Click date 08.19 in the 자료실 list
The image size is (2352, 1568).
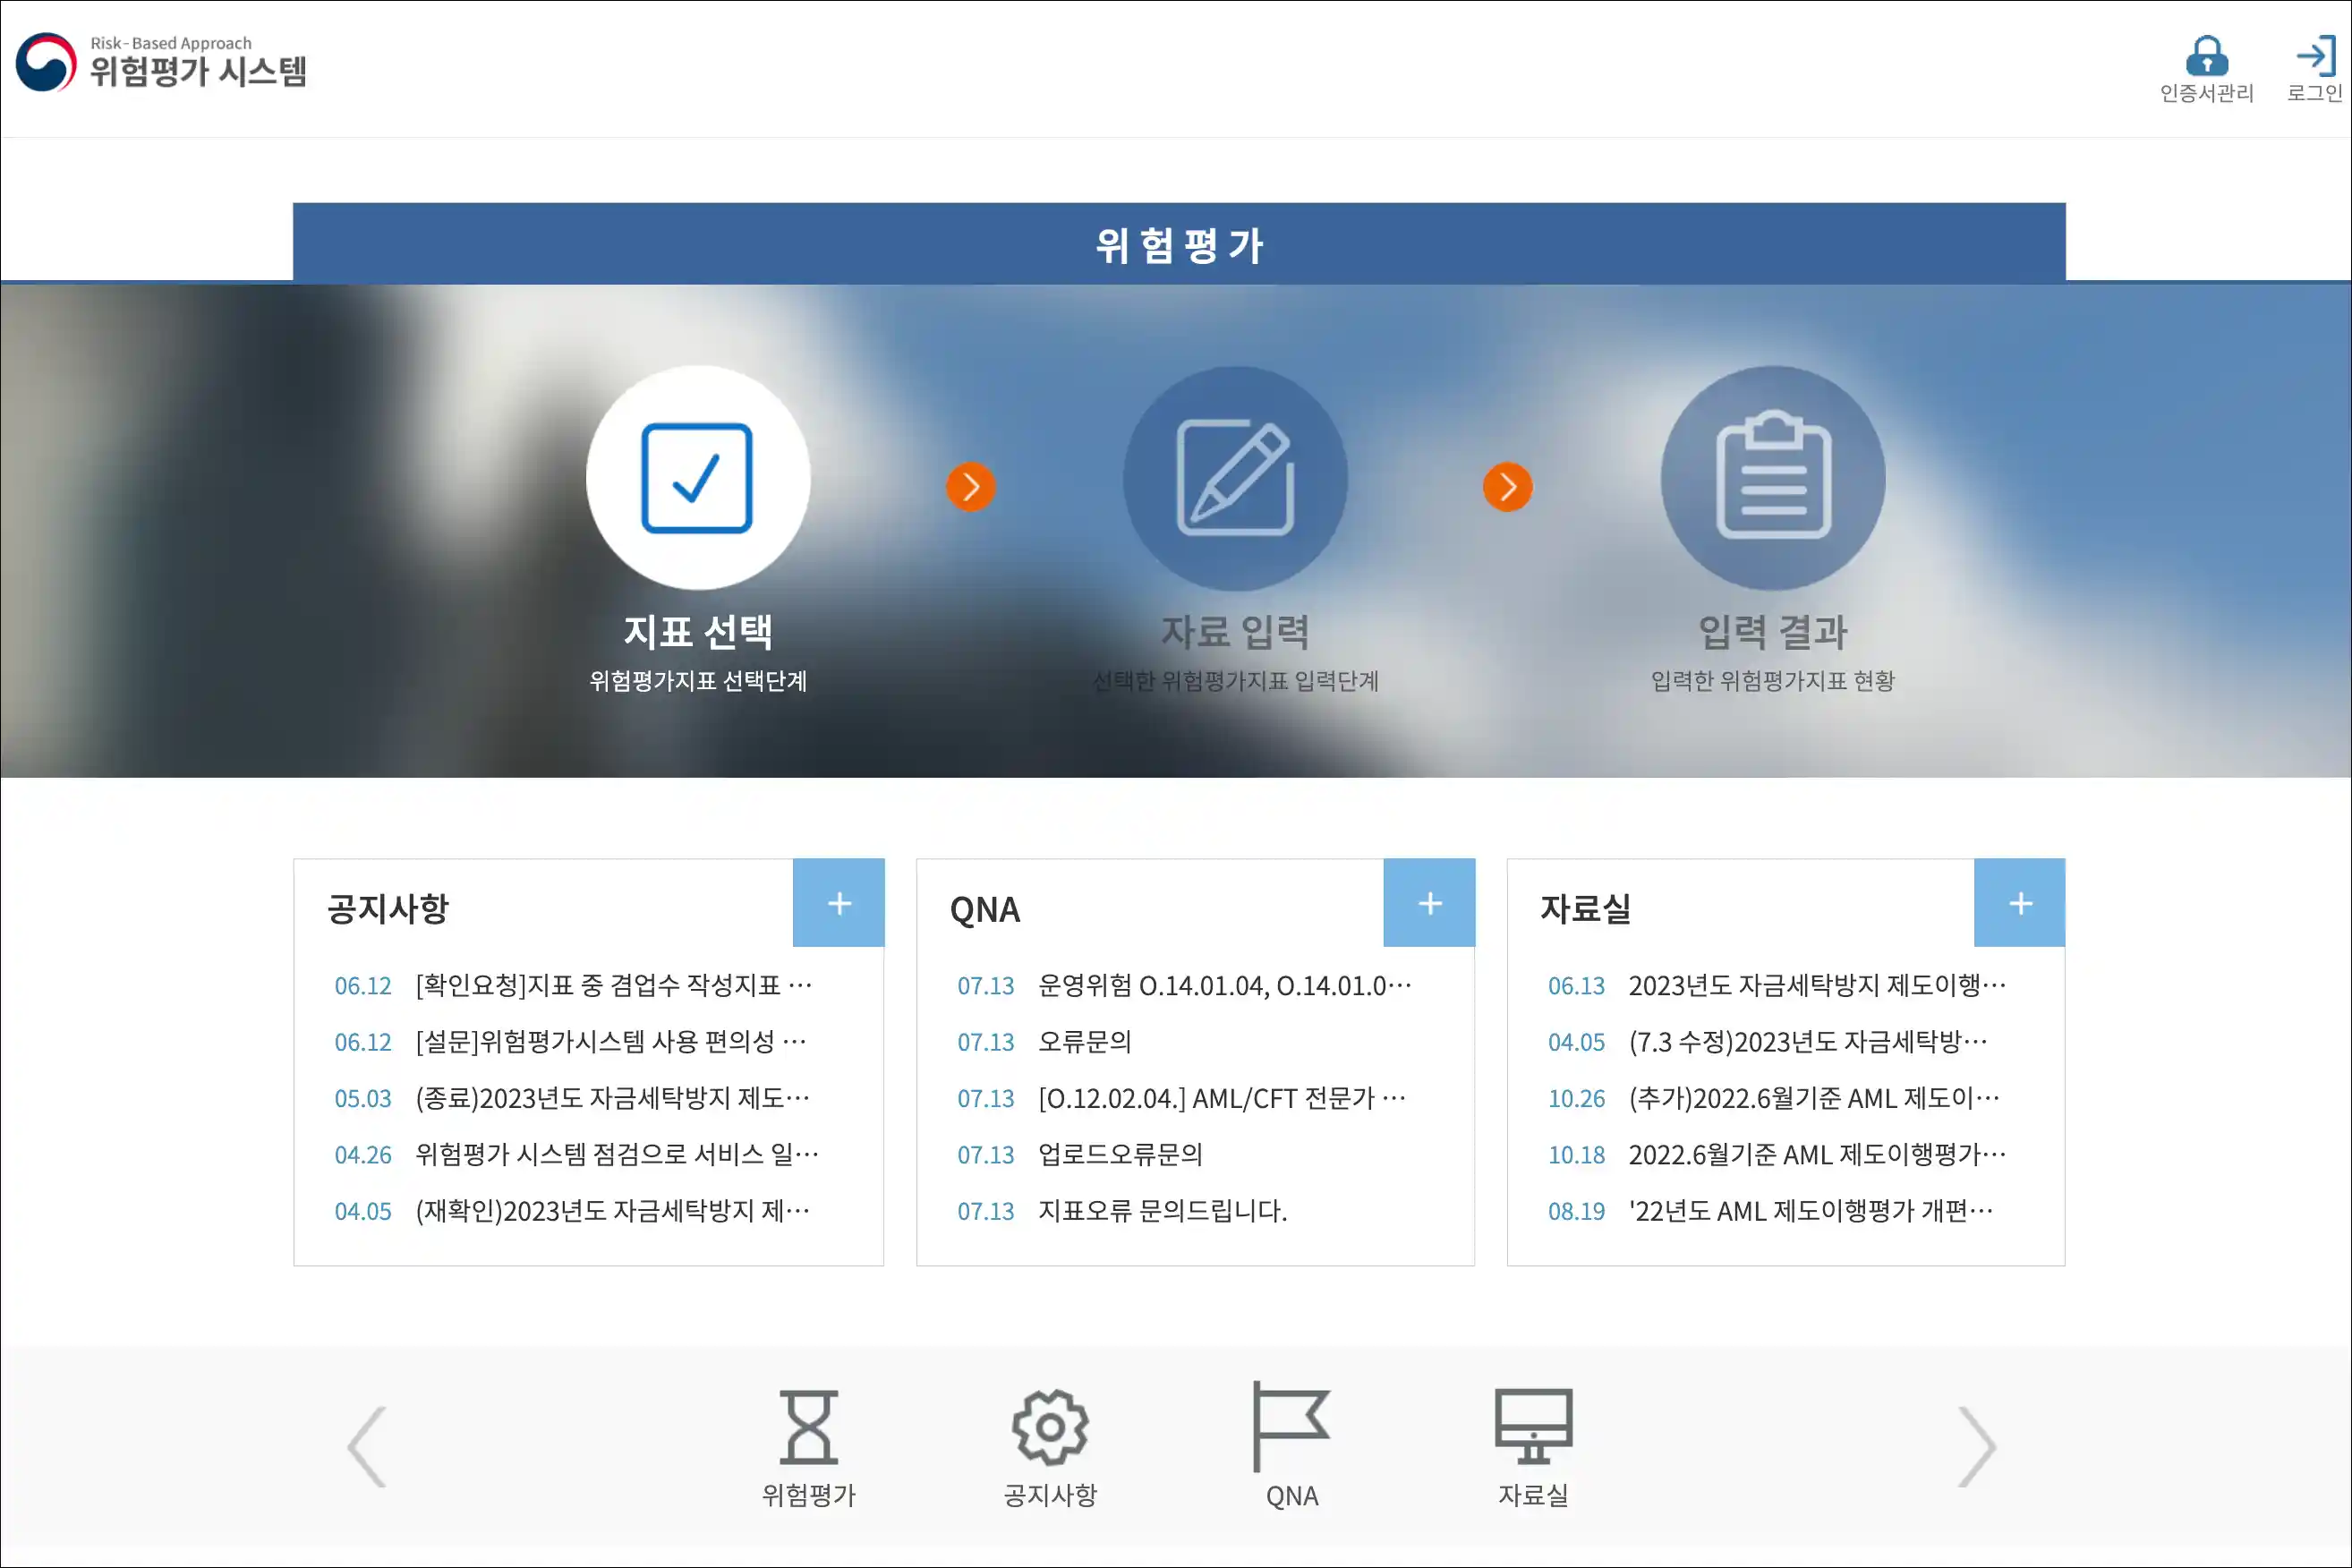pos(1576,1211)
